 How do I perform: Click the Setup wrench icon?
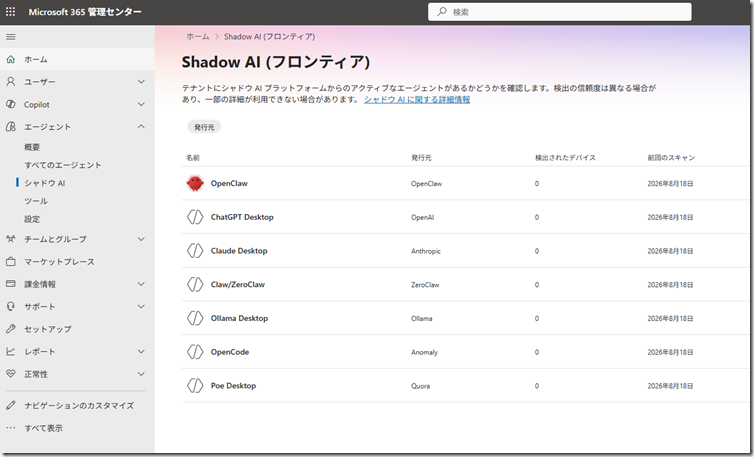[11, 329]
